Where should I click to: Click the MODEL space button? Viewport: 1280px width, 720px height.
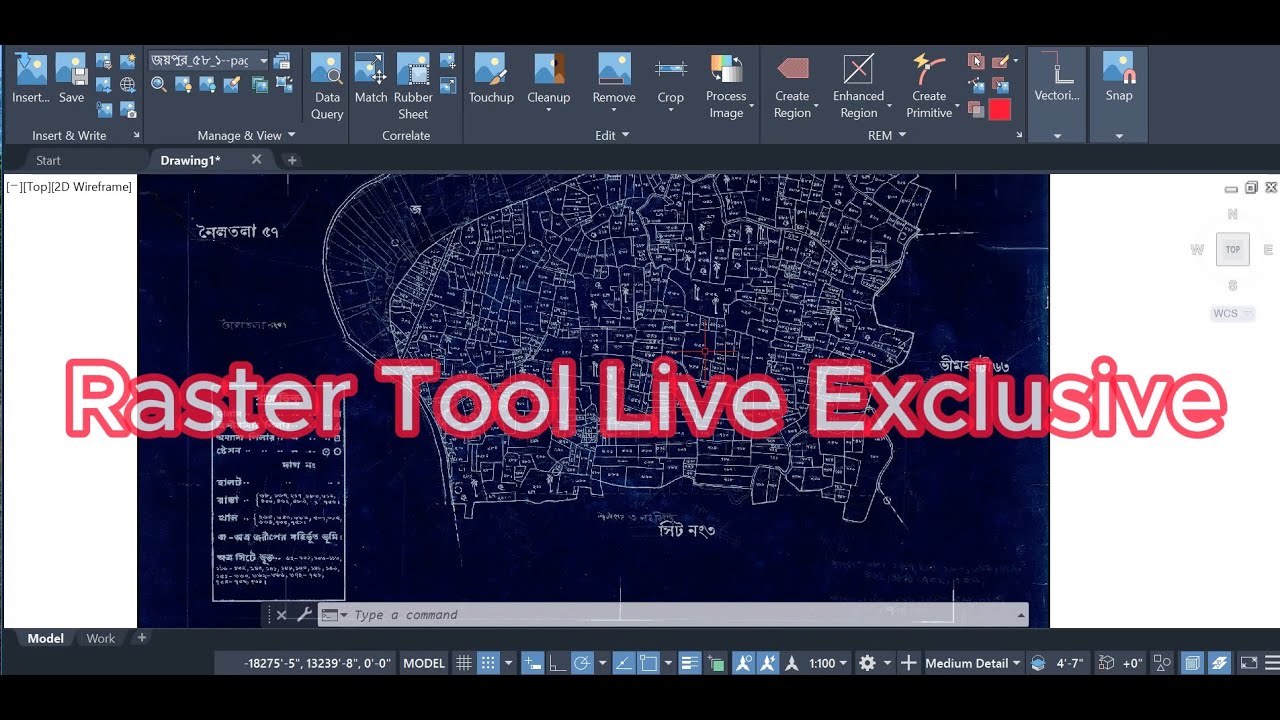tap(424, 663)
